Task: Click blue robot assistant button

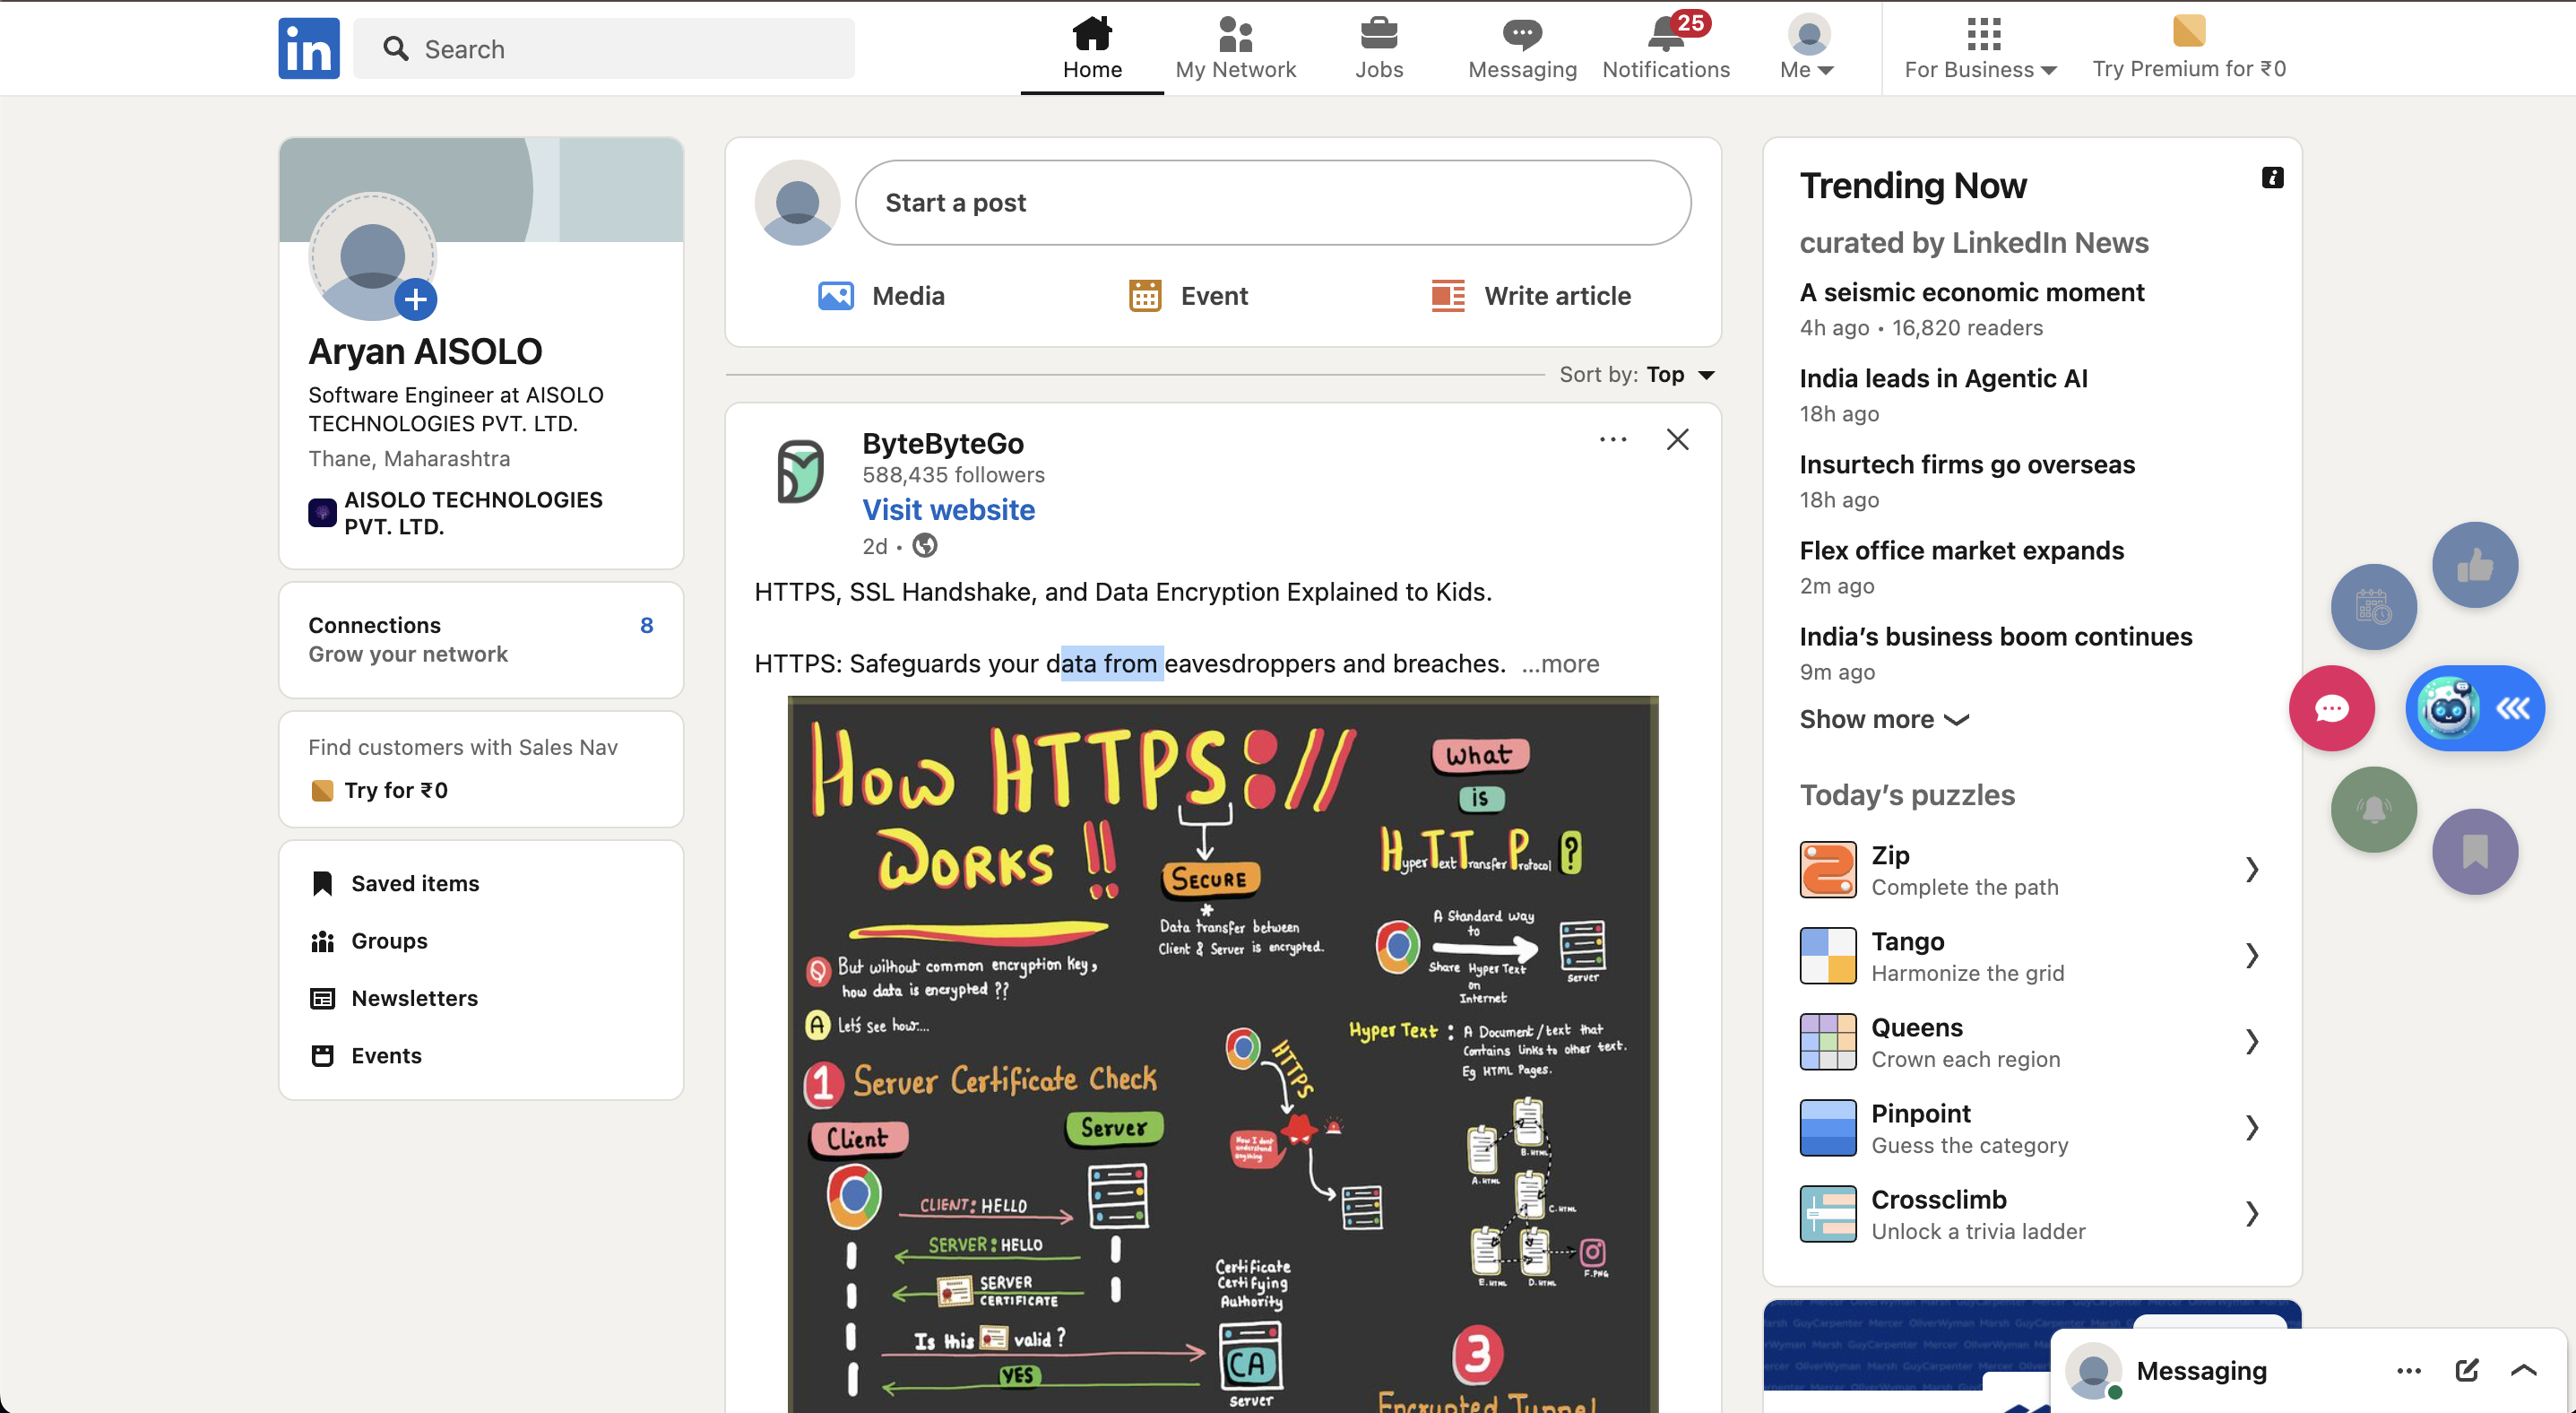Action: 2474,708
